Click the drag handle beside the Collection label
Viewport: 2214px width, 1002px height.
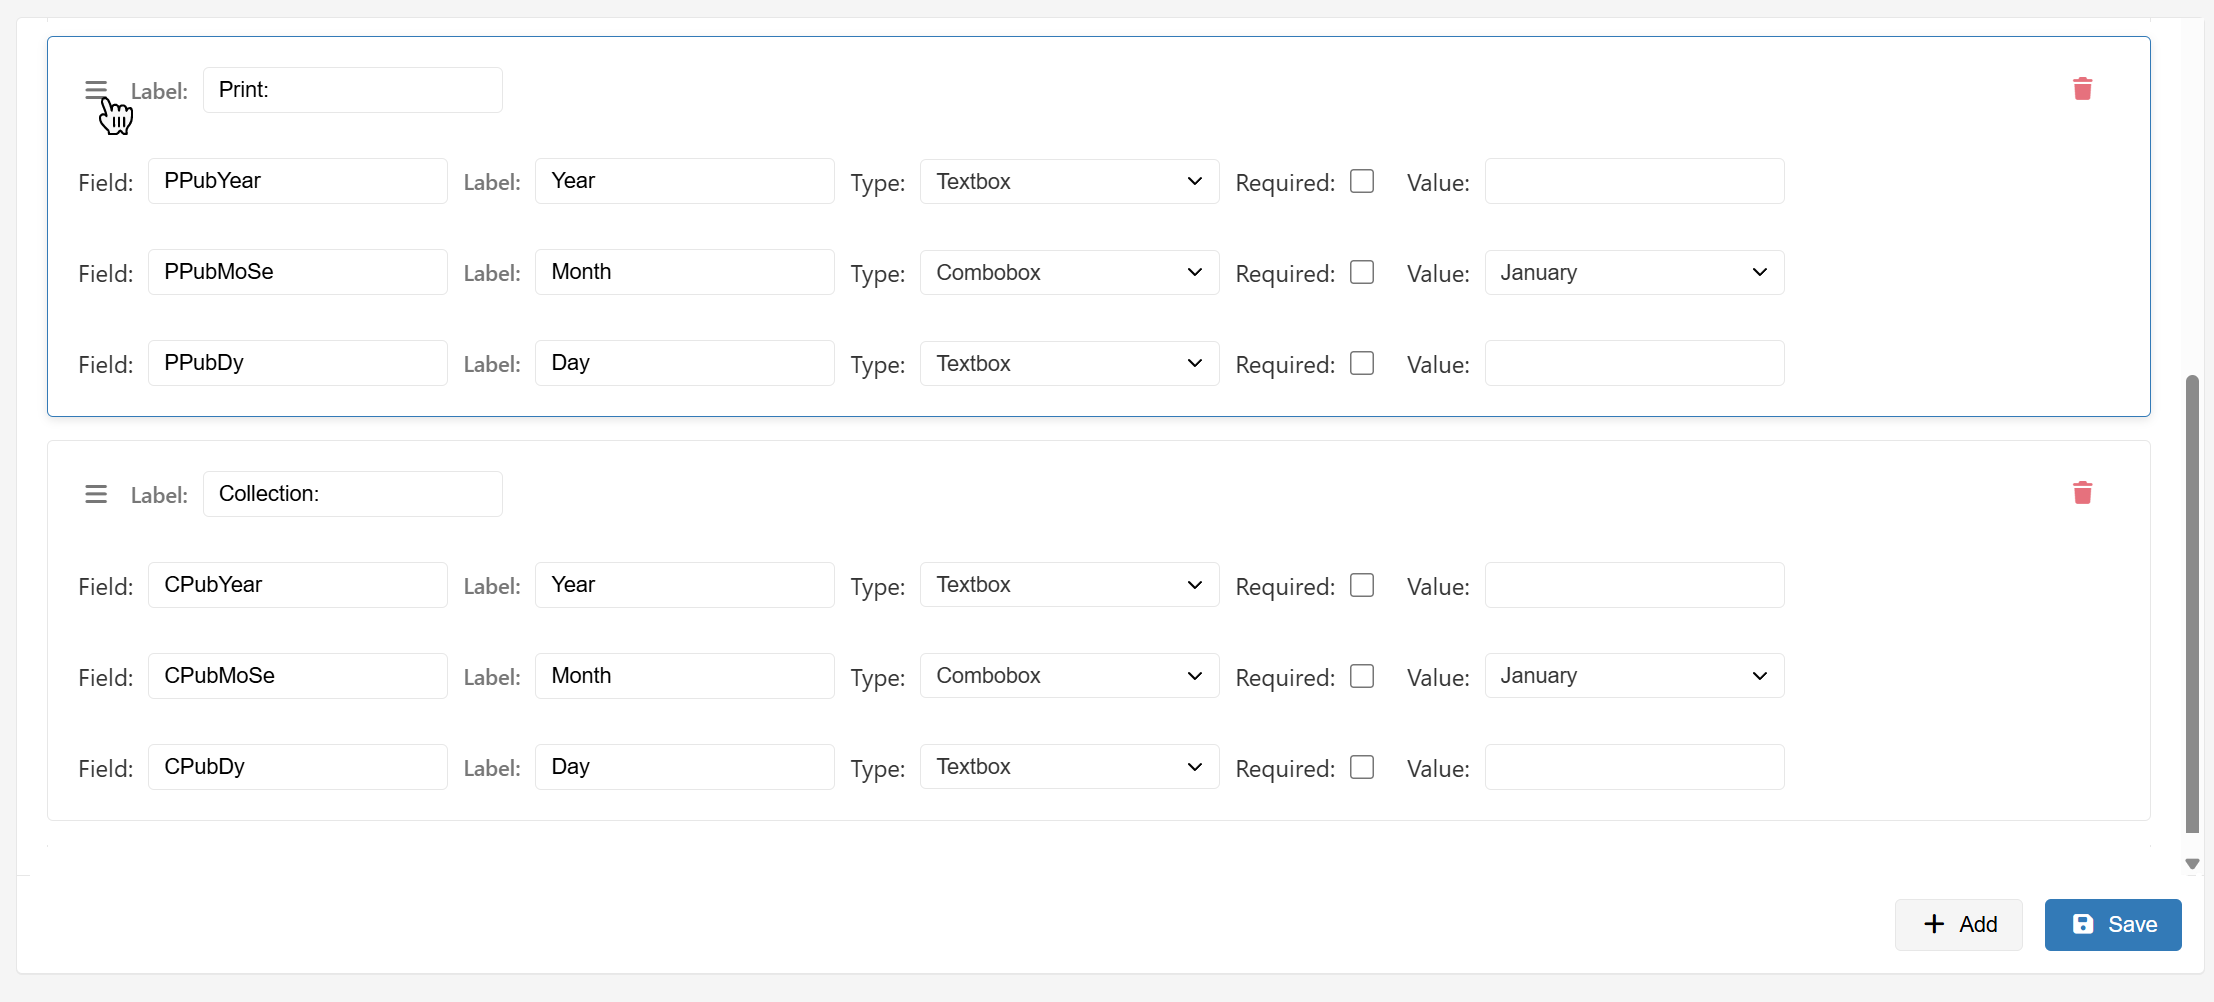tap(96, 493)
